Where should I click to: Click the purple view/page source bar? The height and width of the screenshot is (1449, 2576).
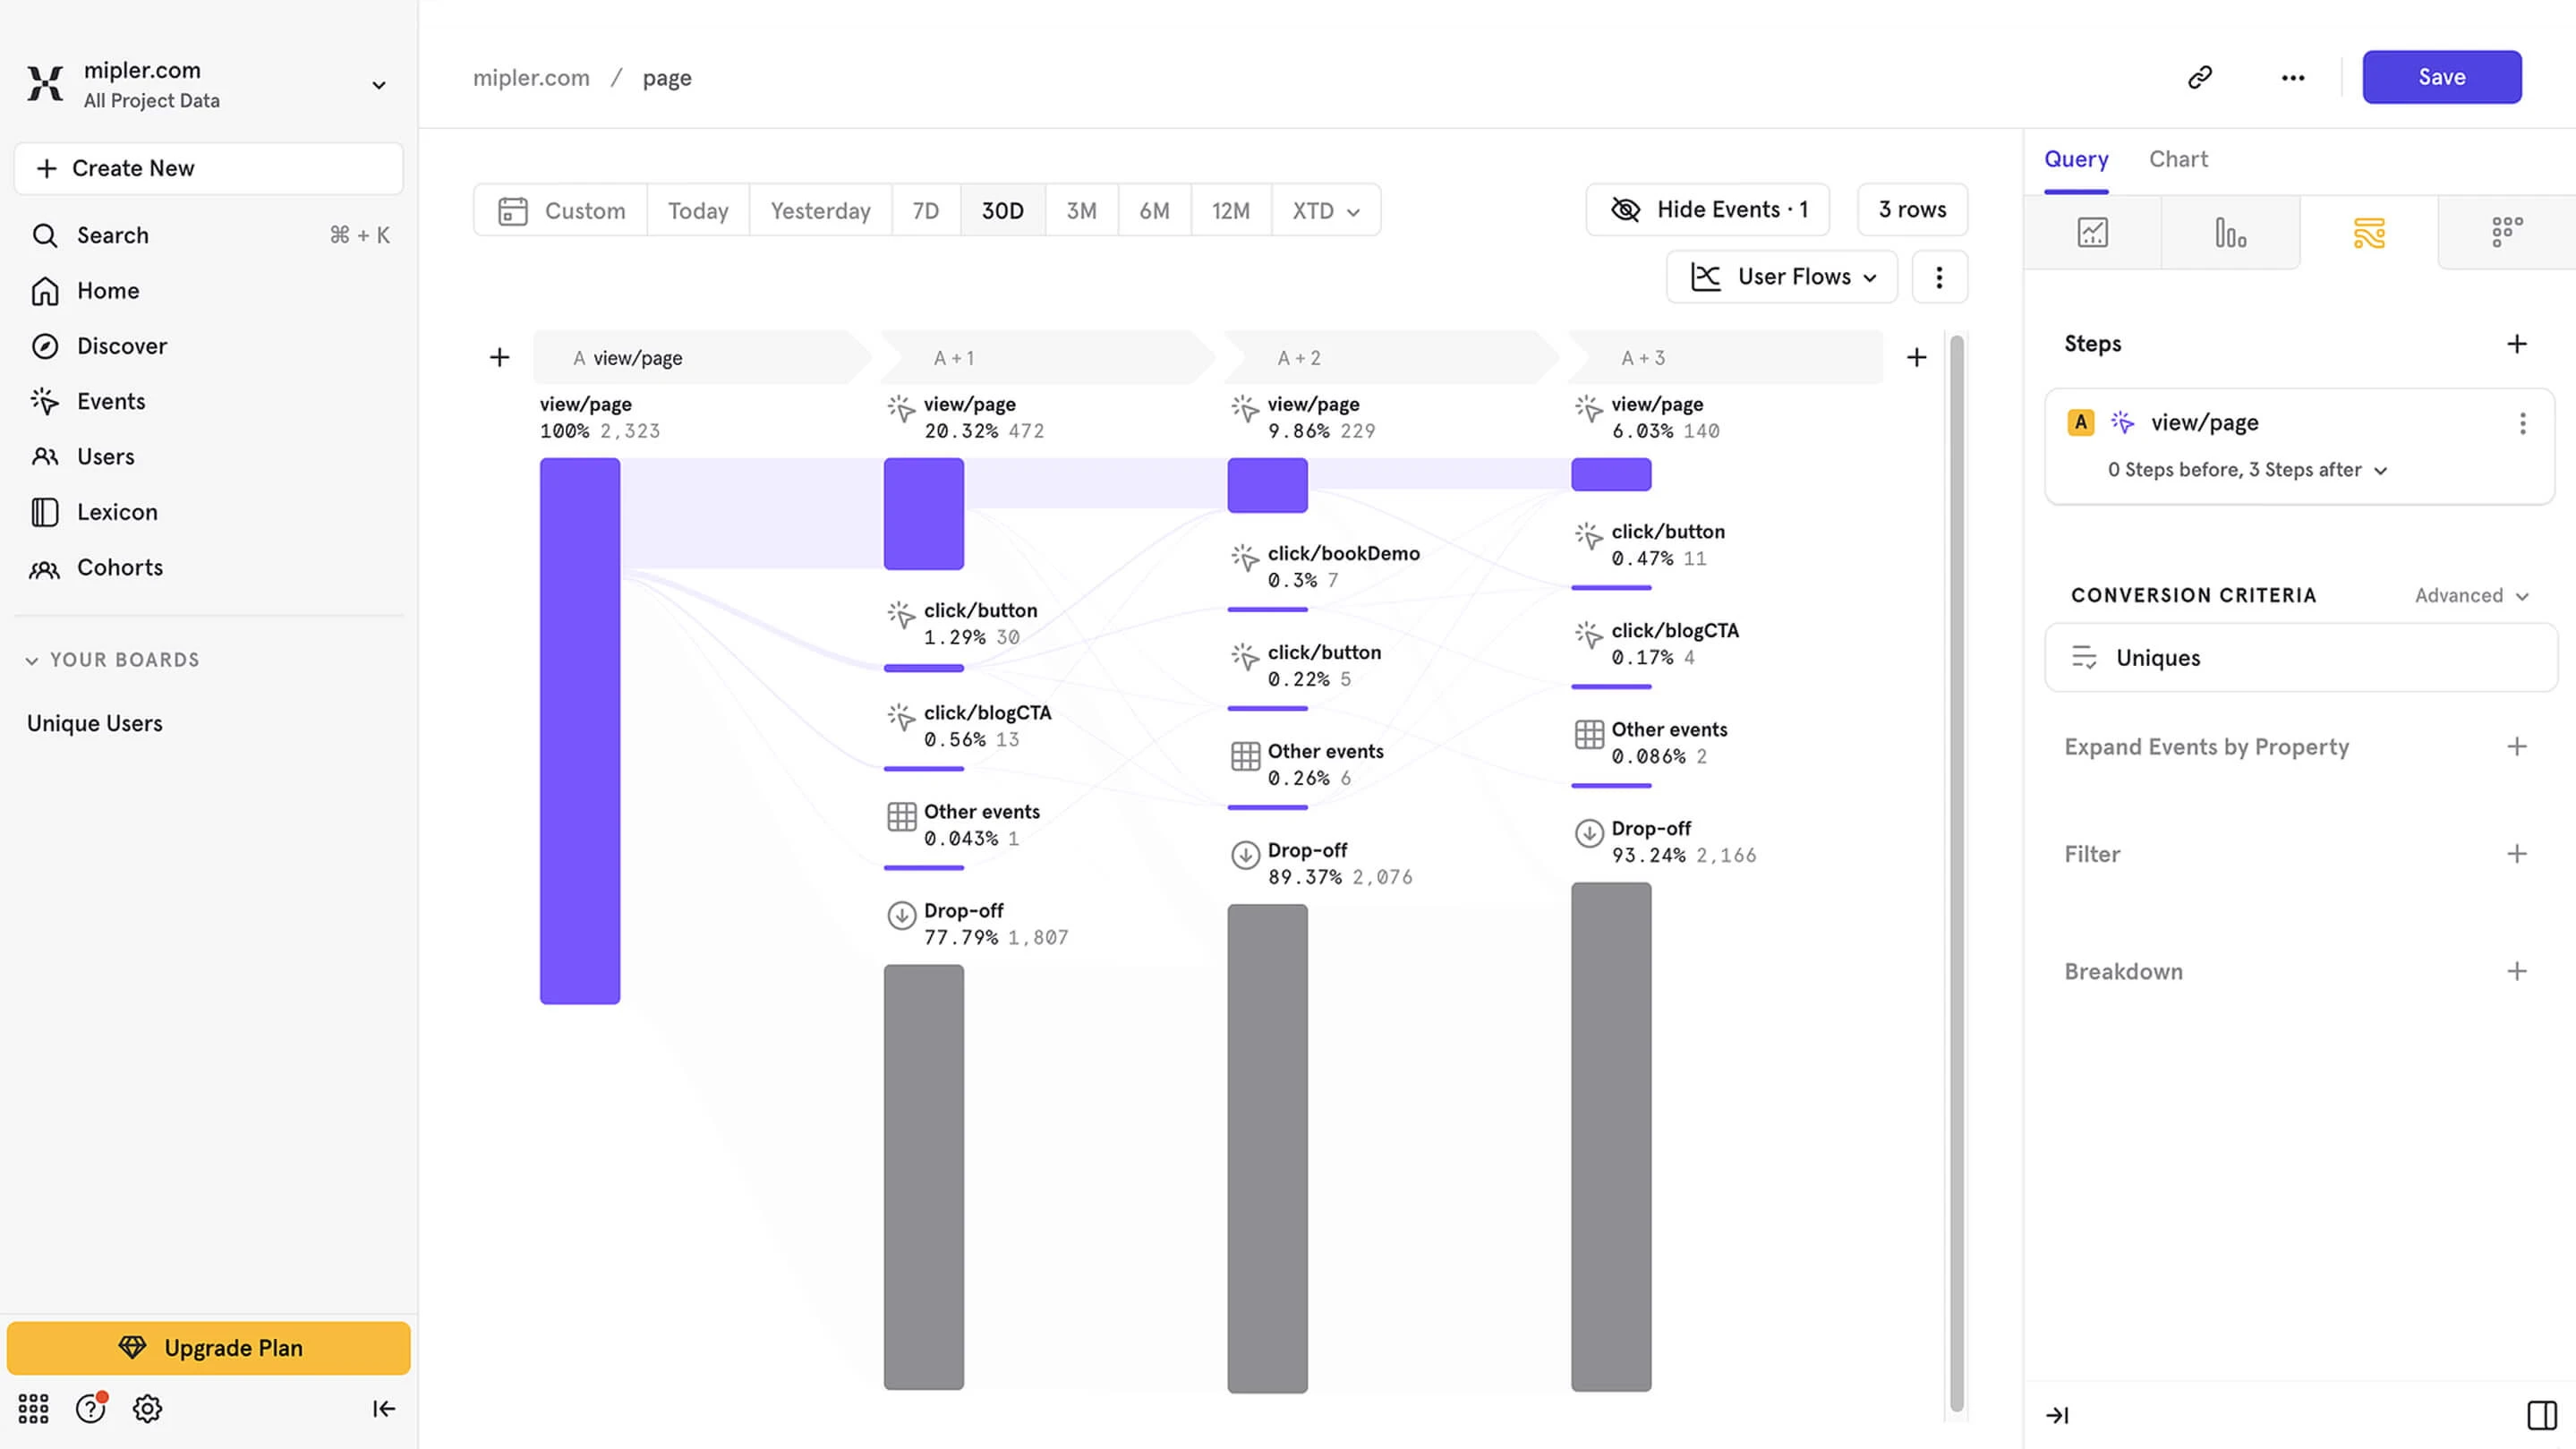tap(580, 730)
